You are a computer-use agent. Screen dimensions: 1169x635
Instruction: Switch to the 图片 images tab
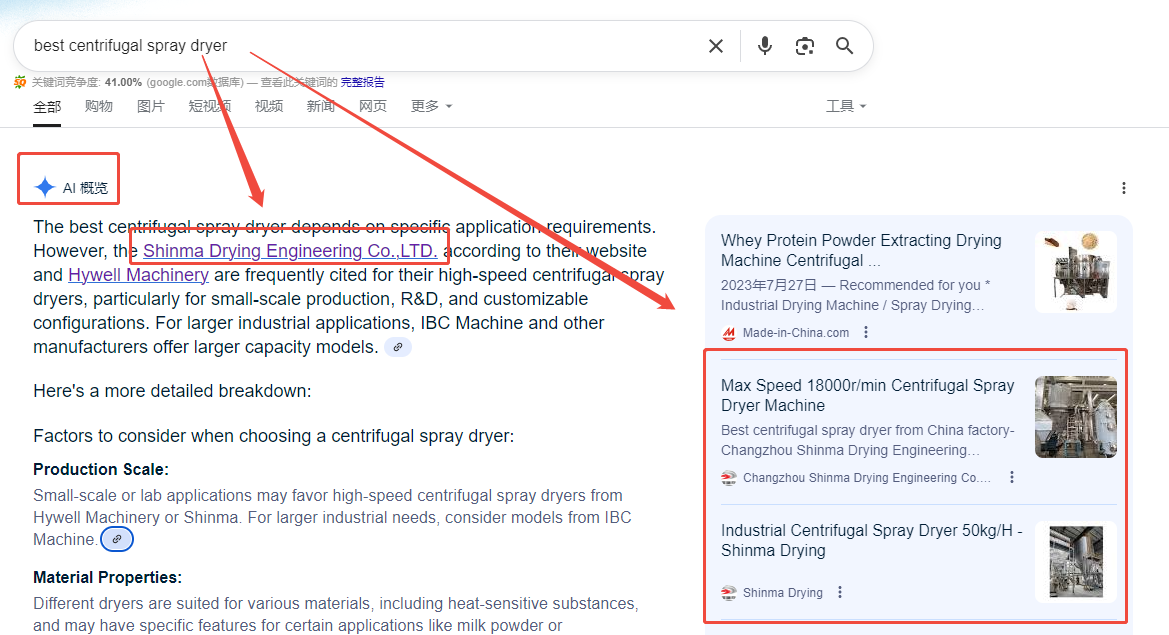[150, 106]
